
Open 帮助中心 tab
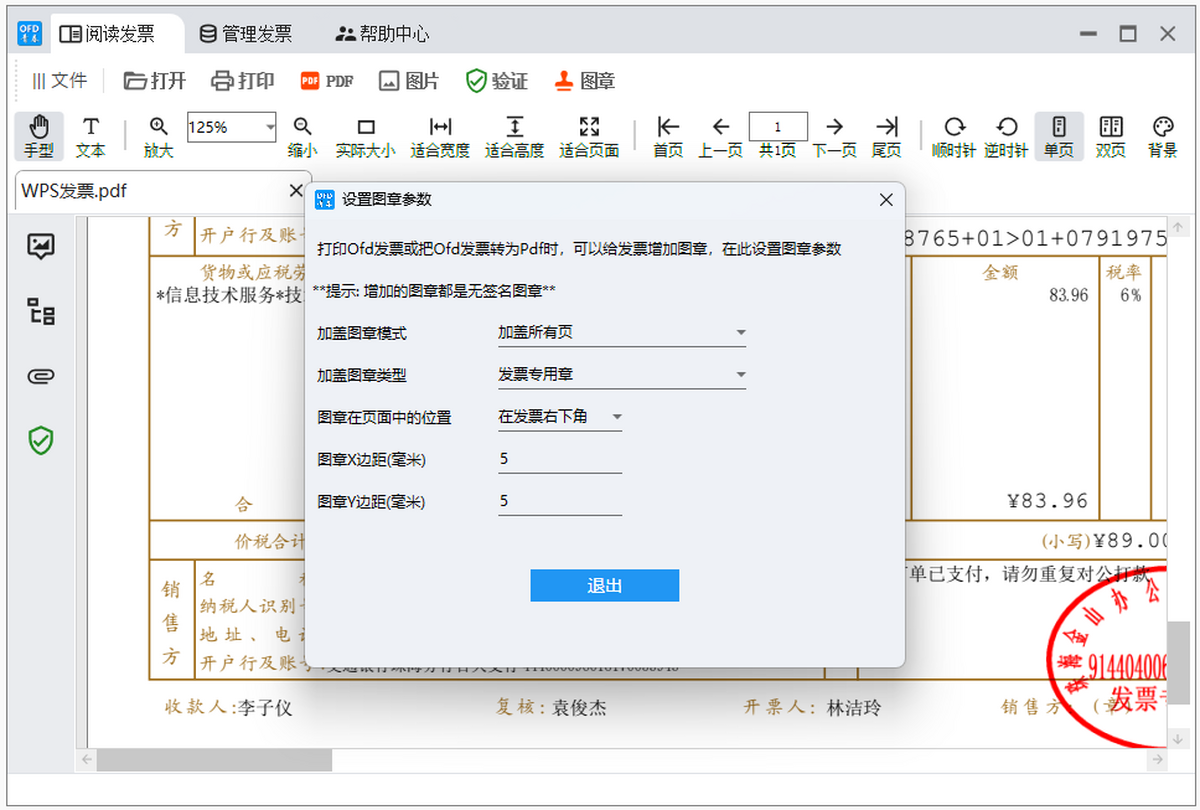[x=383, y=34]
